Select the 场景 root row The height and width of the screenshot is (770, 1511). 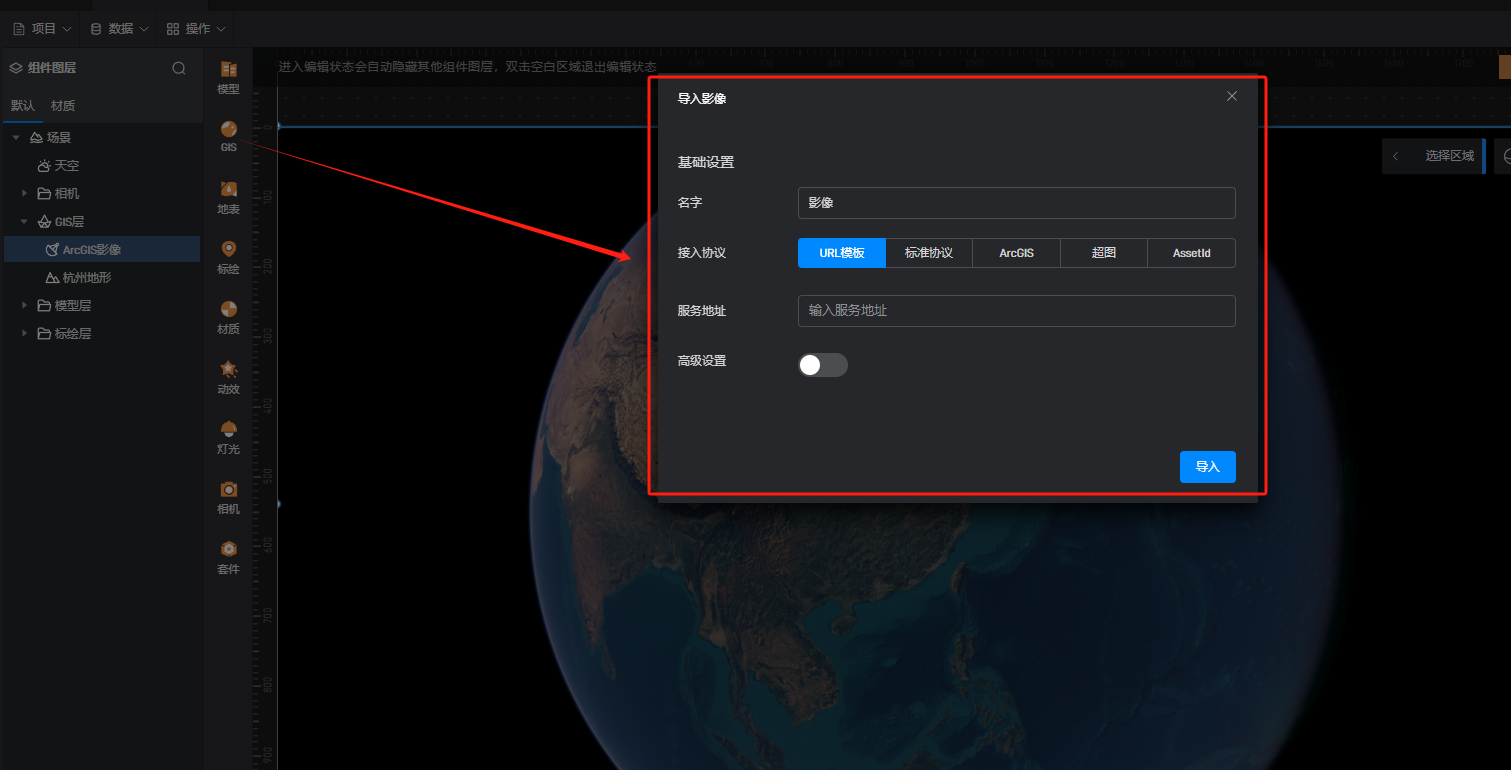tap(102, 137)
